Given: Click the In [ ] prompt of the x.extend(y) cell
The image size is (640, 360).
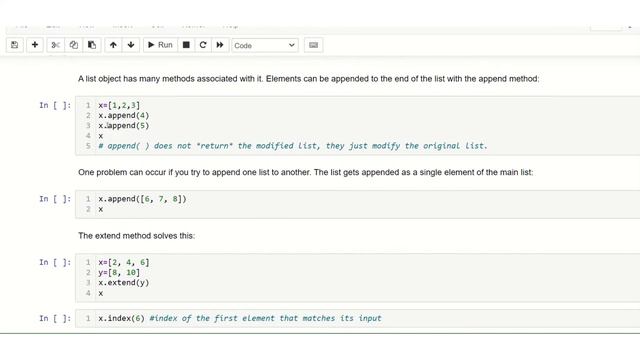Looking at the screenshot, I should click(x=55, y=262).
